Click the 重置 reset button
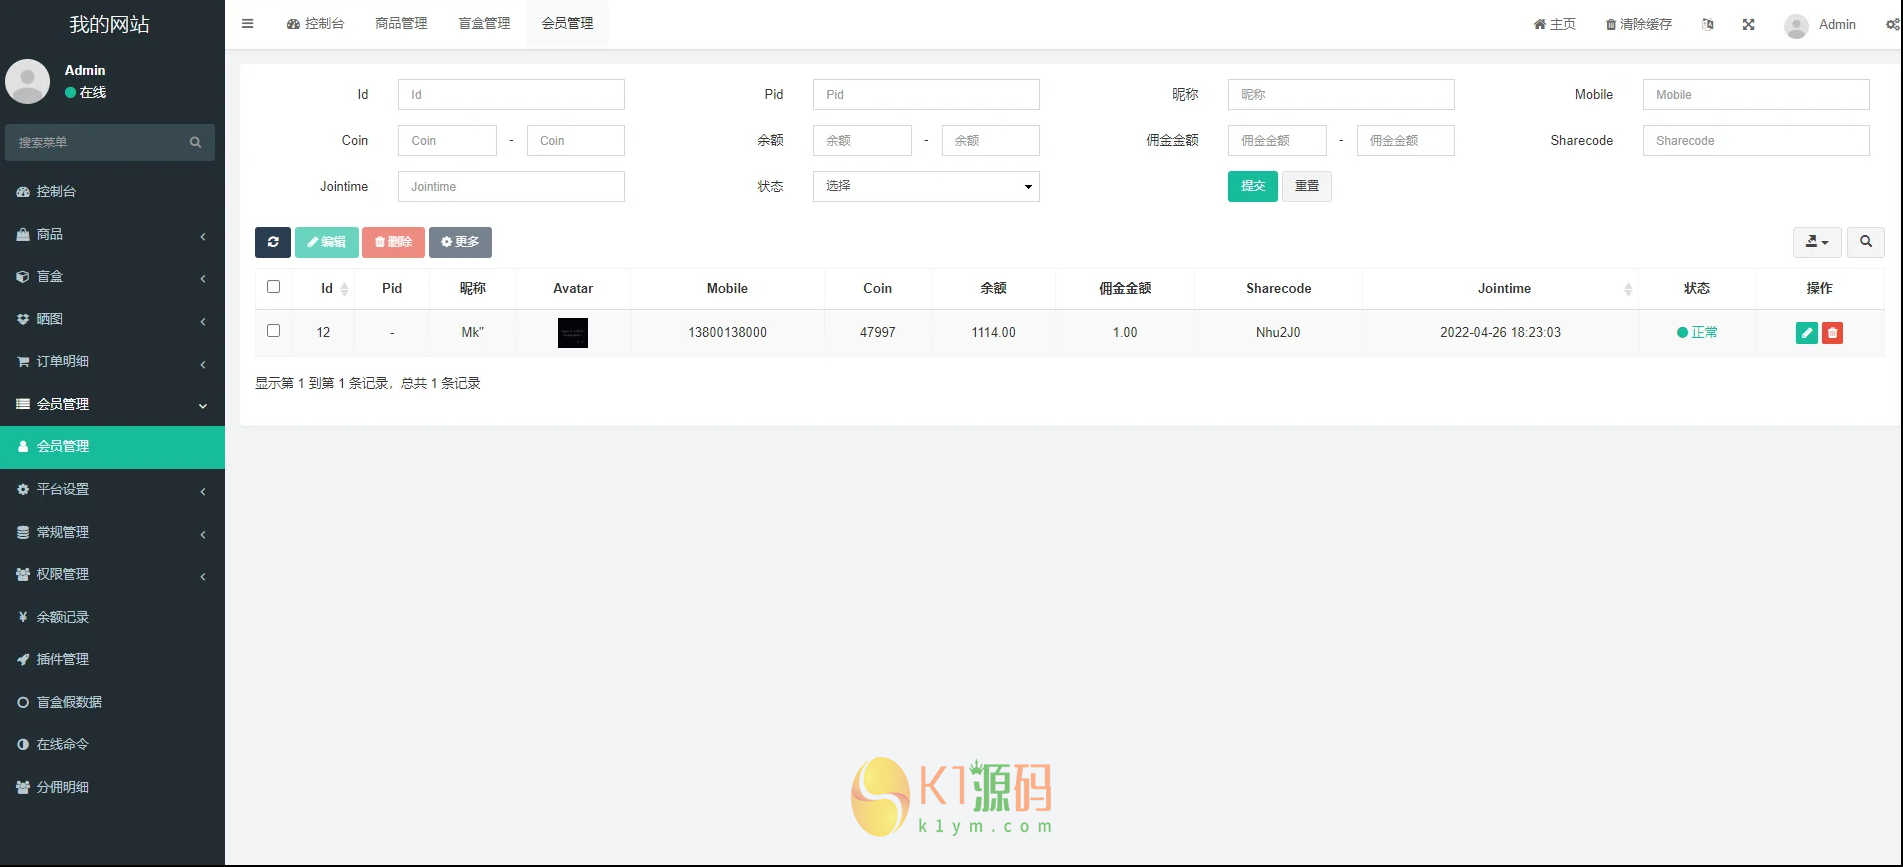Screen dimensions: 1903x867 pos(1307,186)
